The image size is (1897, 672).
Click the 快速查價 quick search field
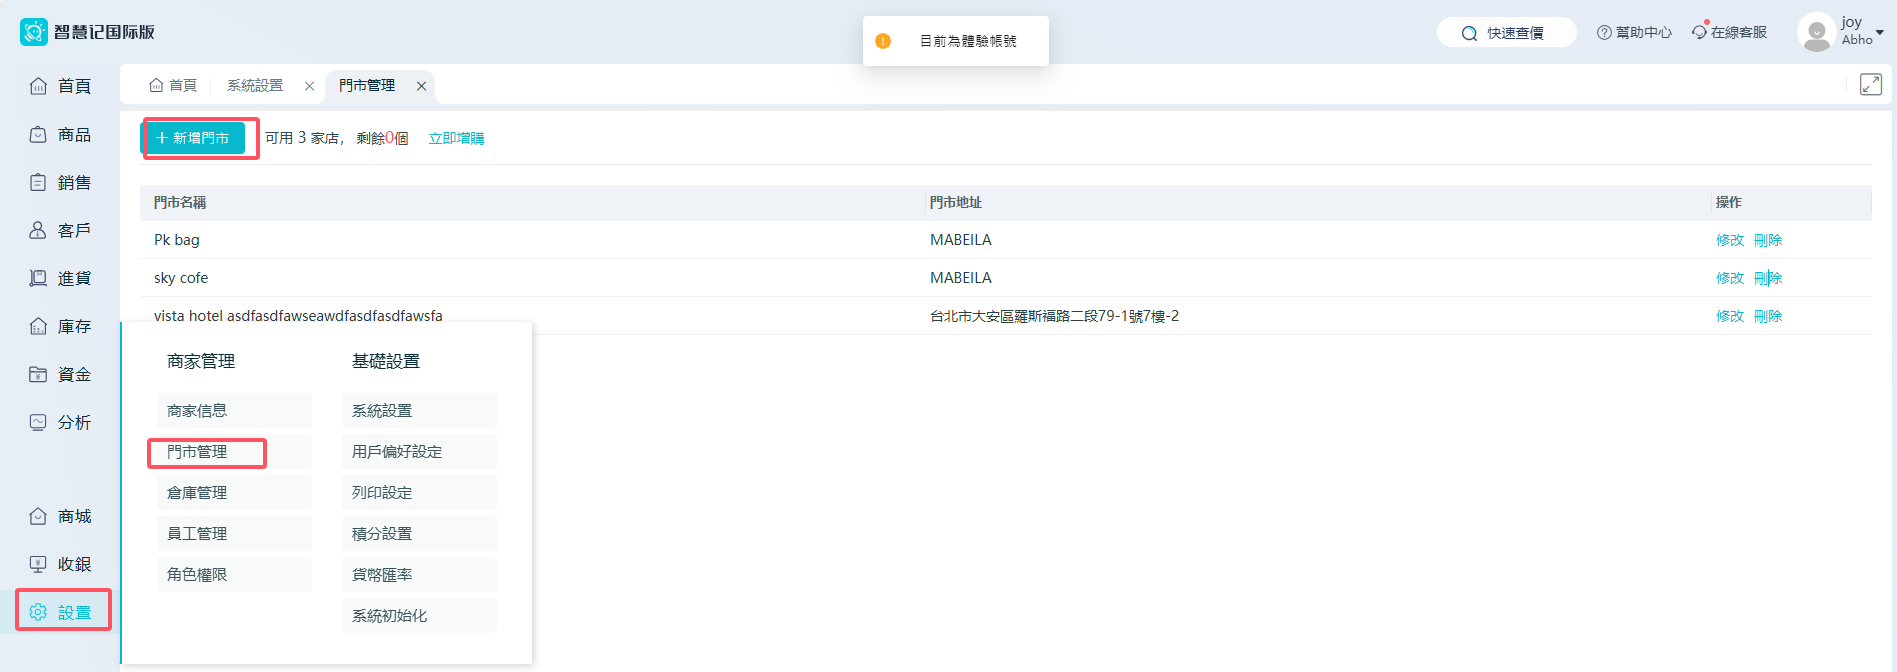[1506, 33]
